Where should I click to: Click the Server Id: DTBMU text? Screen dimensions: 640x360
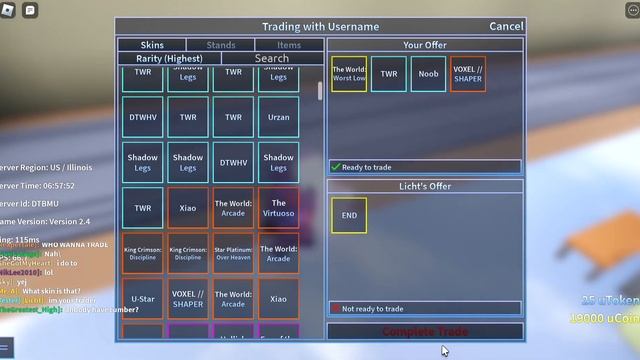coord(29,203)
